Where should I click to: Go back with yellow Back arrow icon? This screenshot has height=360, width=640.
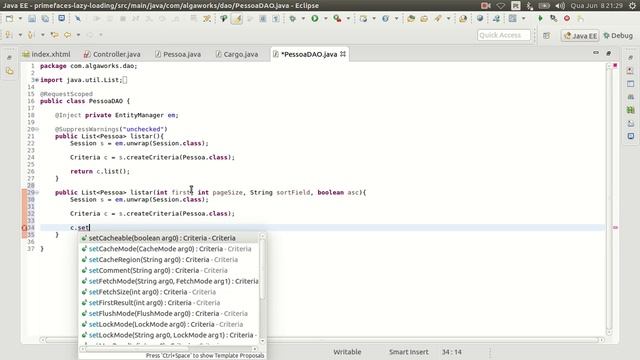pos(67,35)
